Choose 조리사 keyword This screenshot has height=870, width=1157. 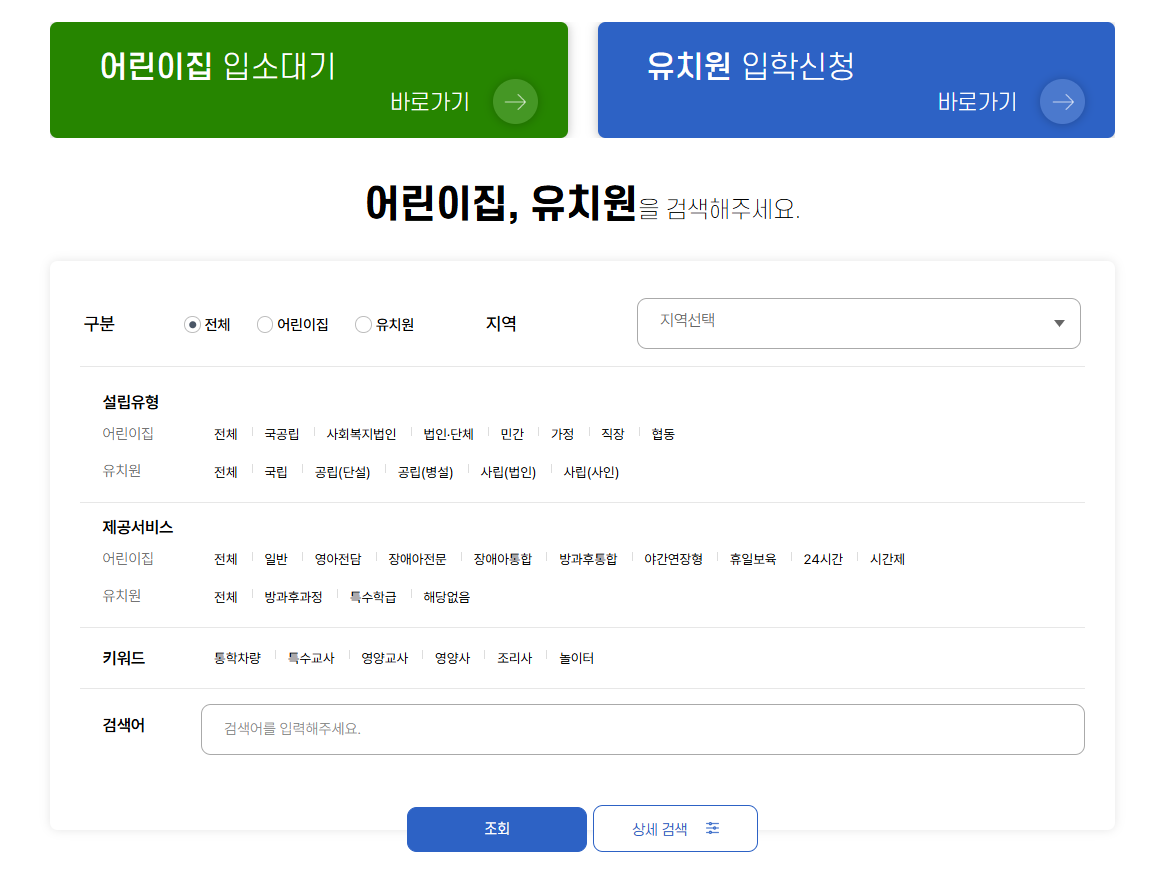tap(514, 658)
